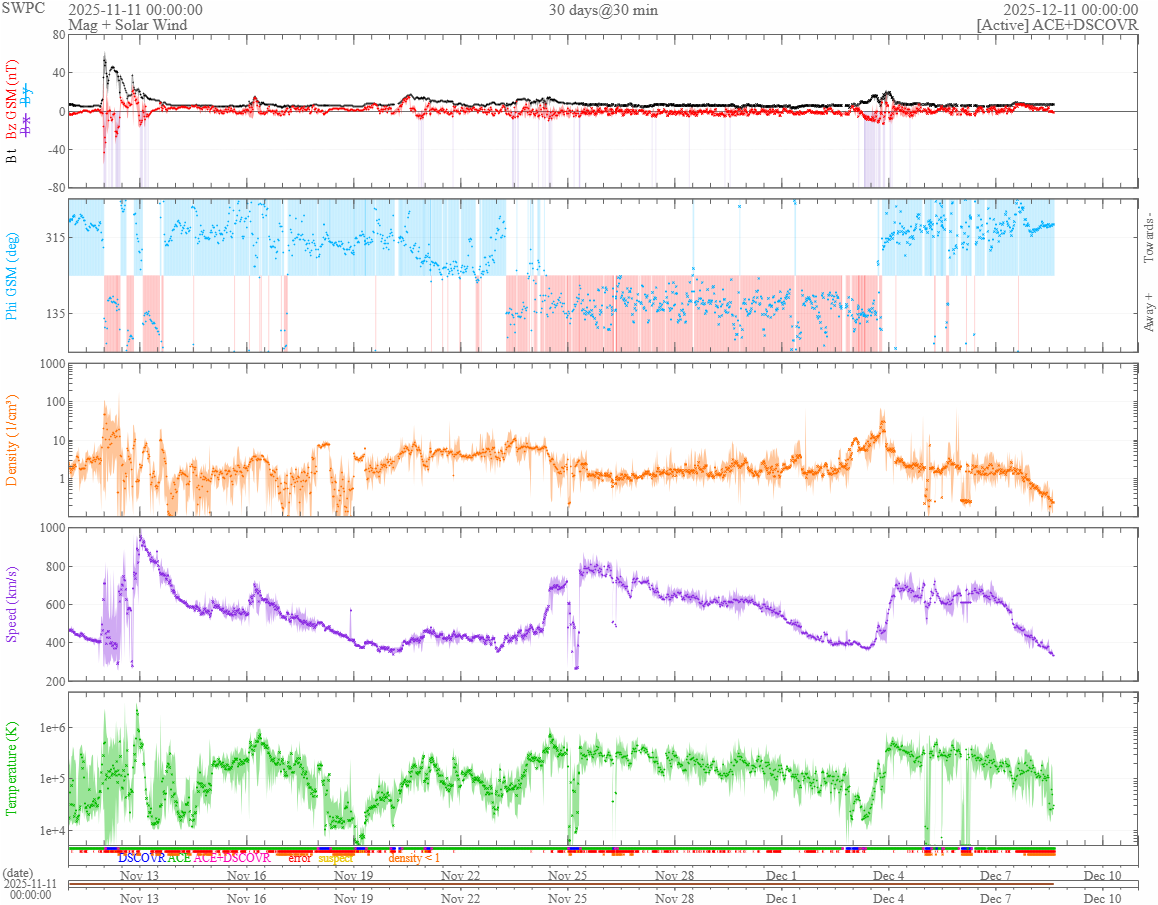Click the '135' tick on the Phi axis
Image resolution: width=1158 pixels, height=905 pixels.
pos(55,314)
